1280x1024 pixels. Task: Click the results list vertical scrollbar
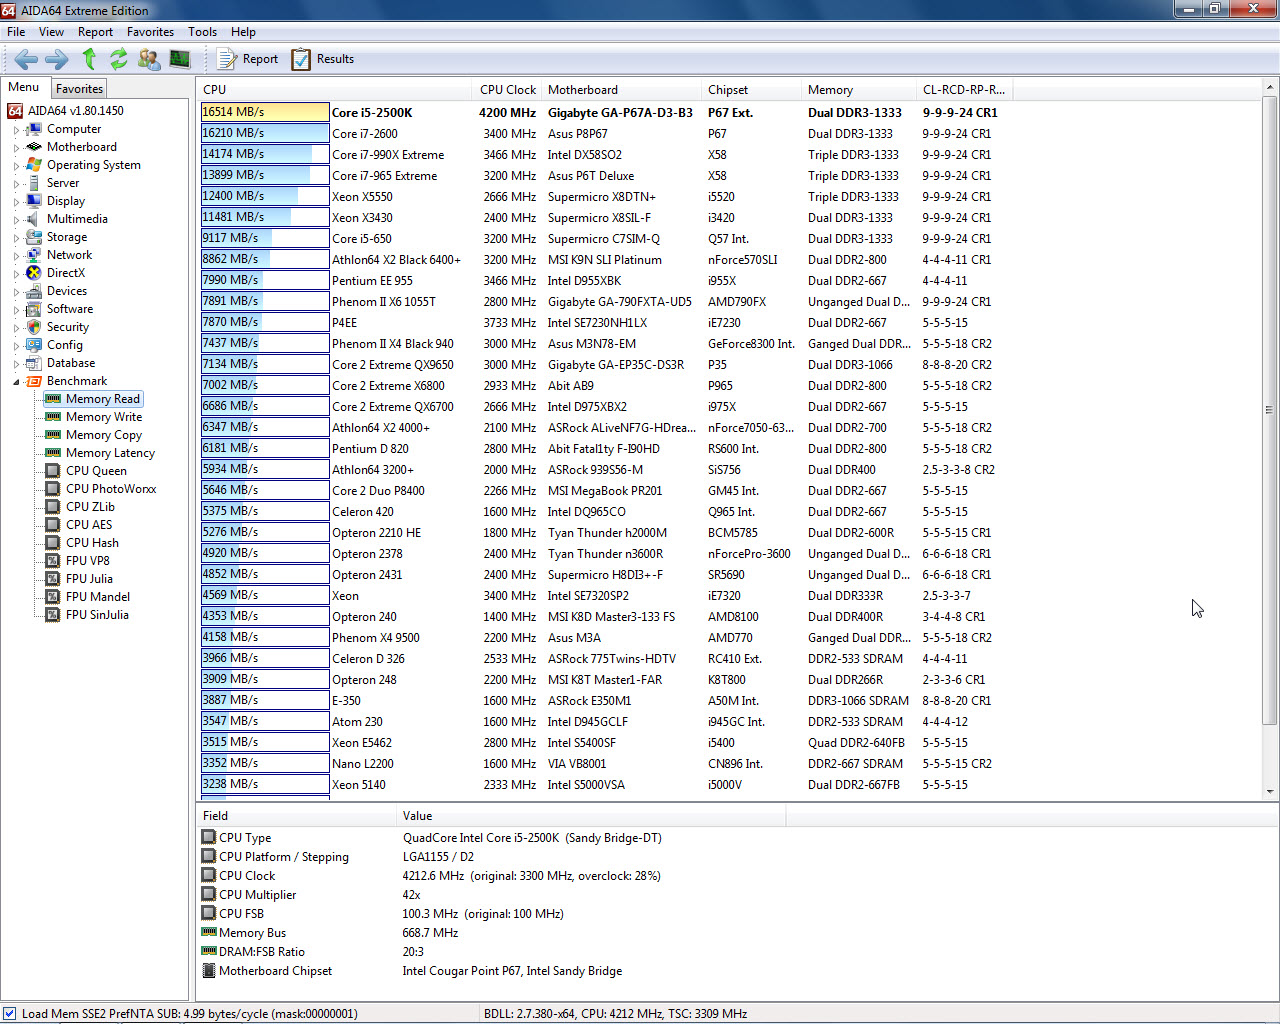1269,410
